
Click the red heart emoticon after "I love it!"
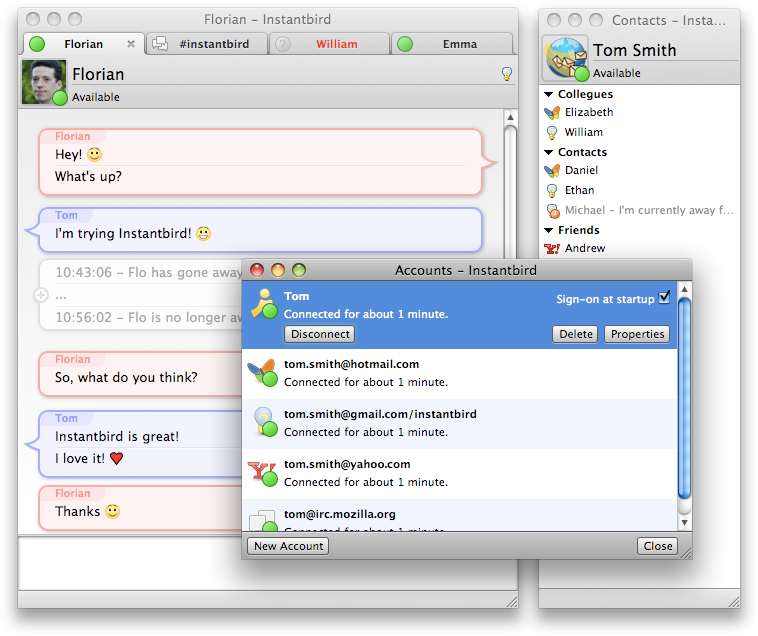click(117, 458)
